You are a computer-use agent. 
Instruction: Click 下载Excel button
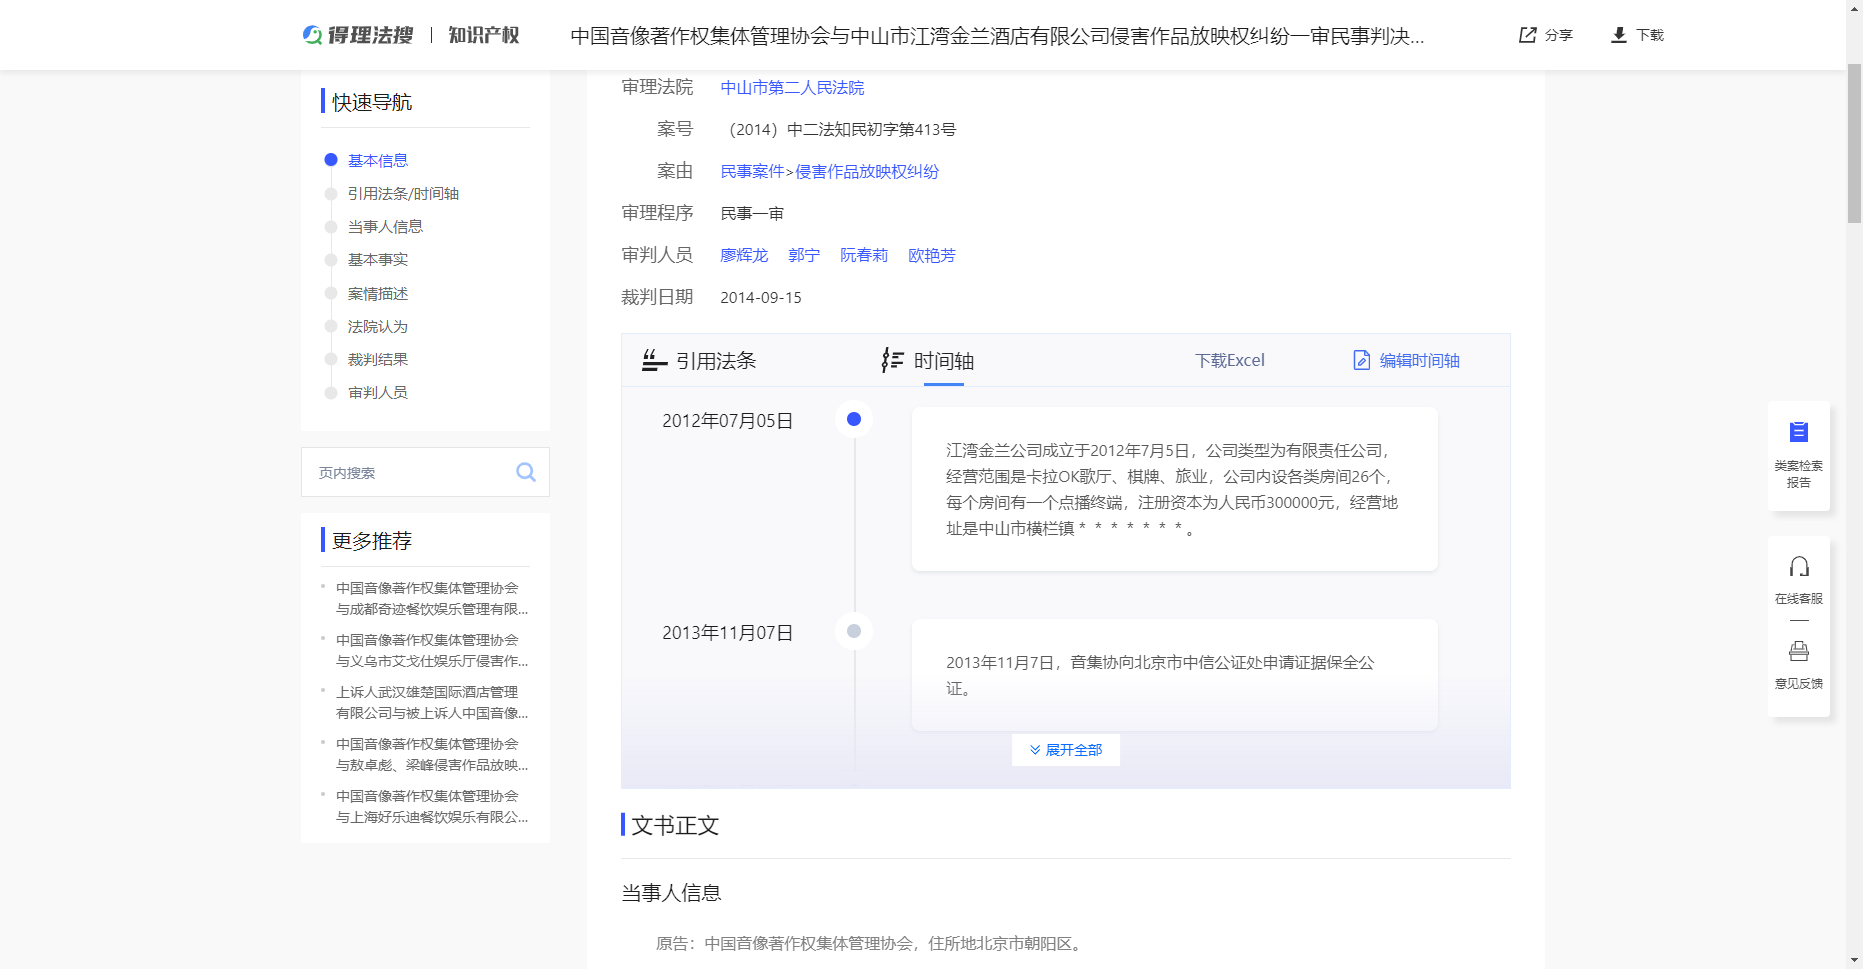click(x=1230, y=360)
